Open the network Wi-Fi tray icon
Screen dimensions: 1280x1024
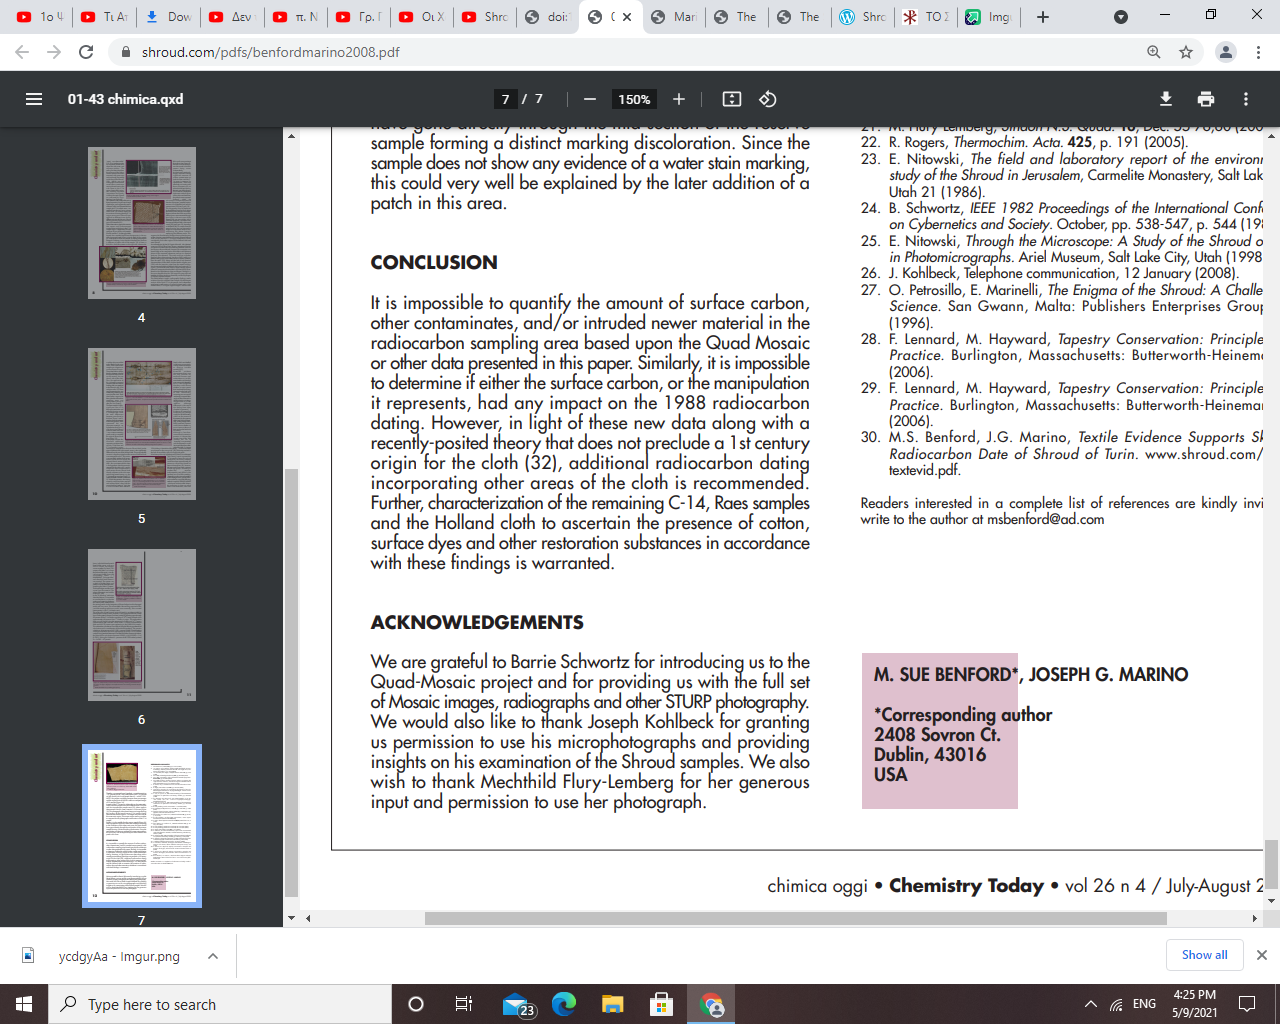pos(1116,1004)
